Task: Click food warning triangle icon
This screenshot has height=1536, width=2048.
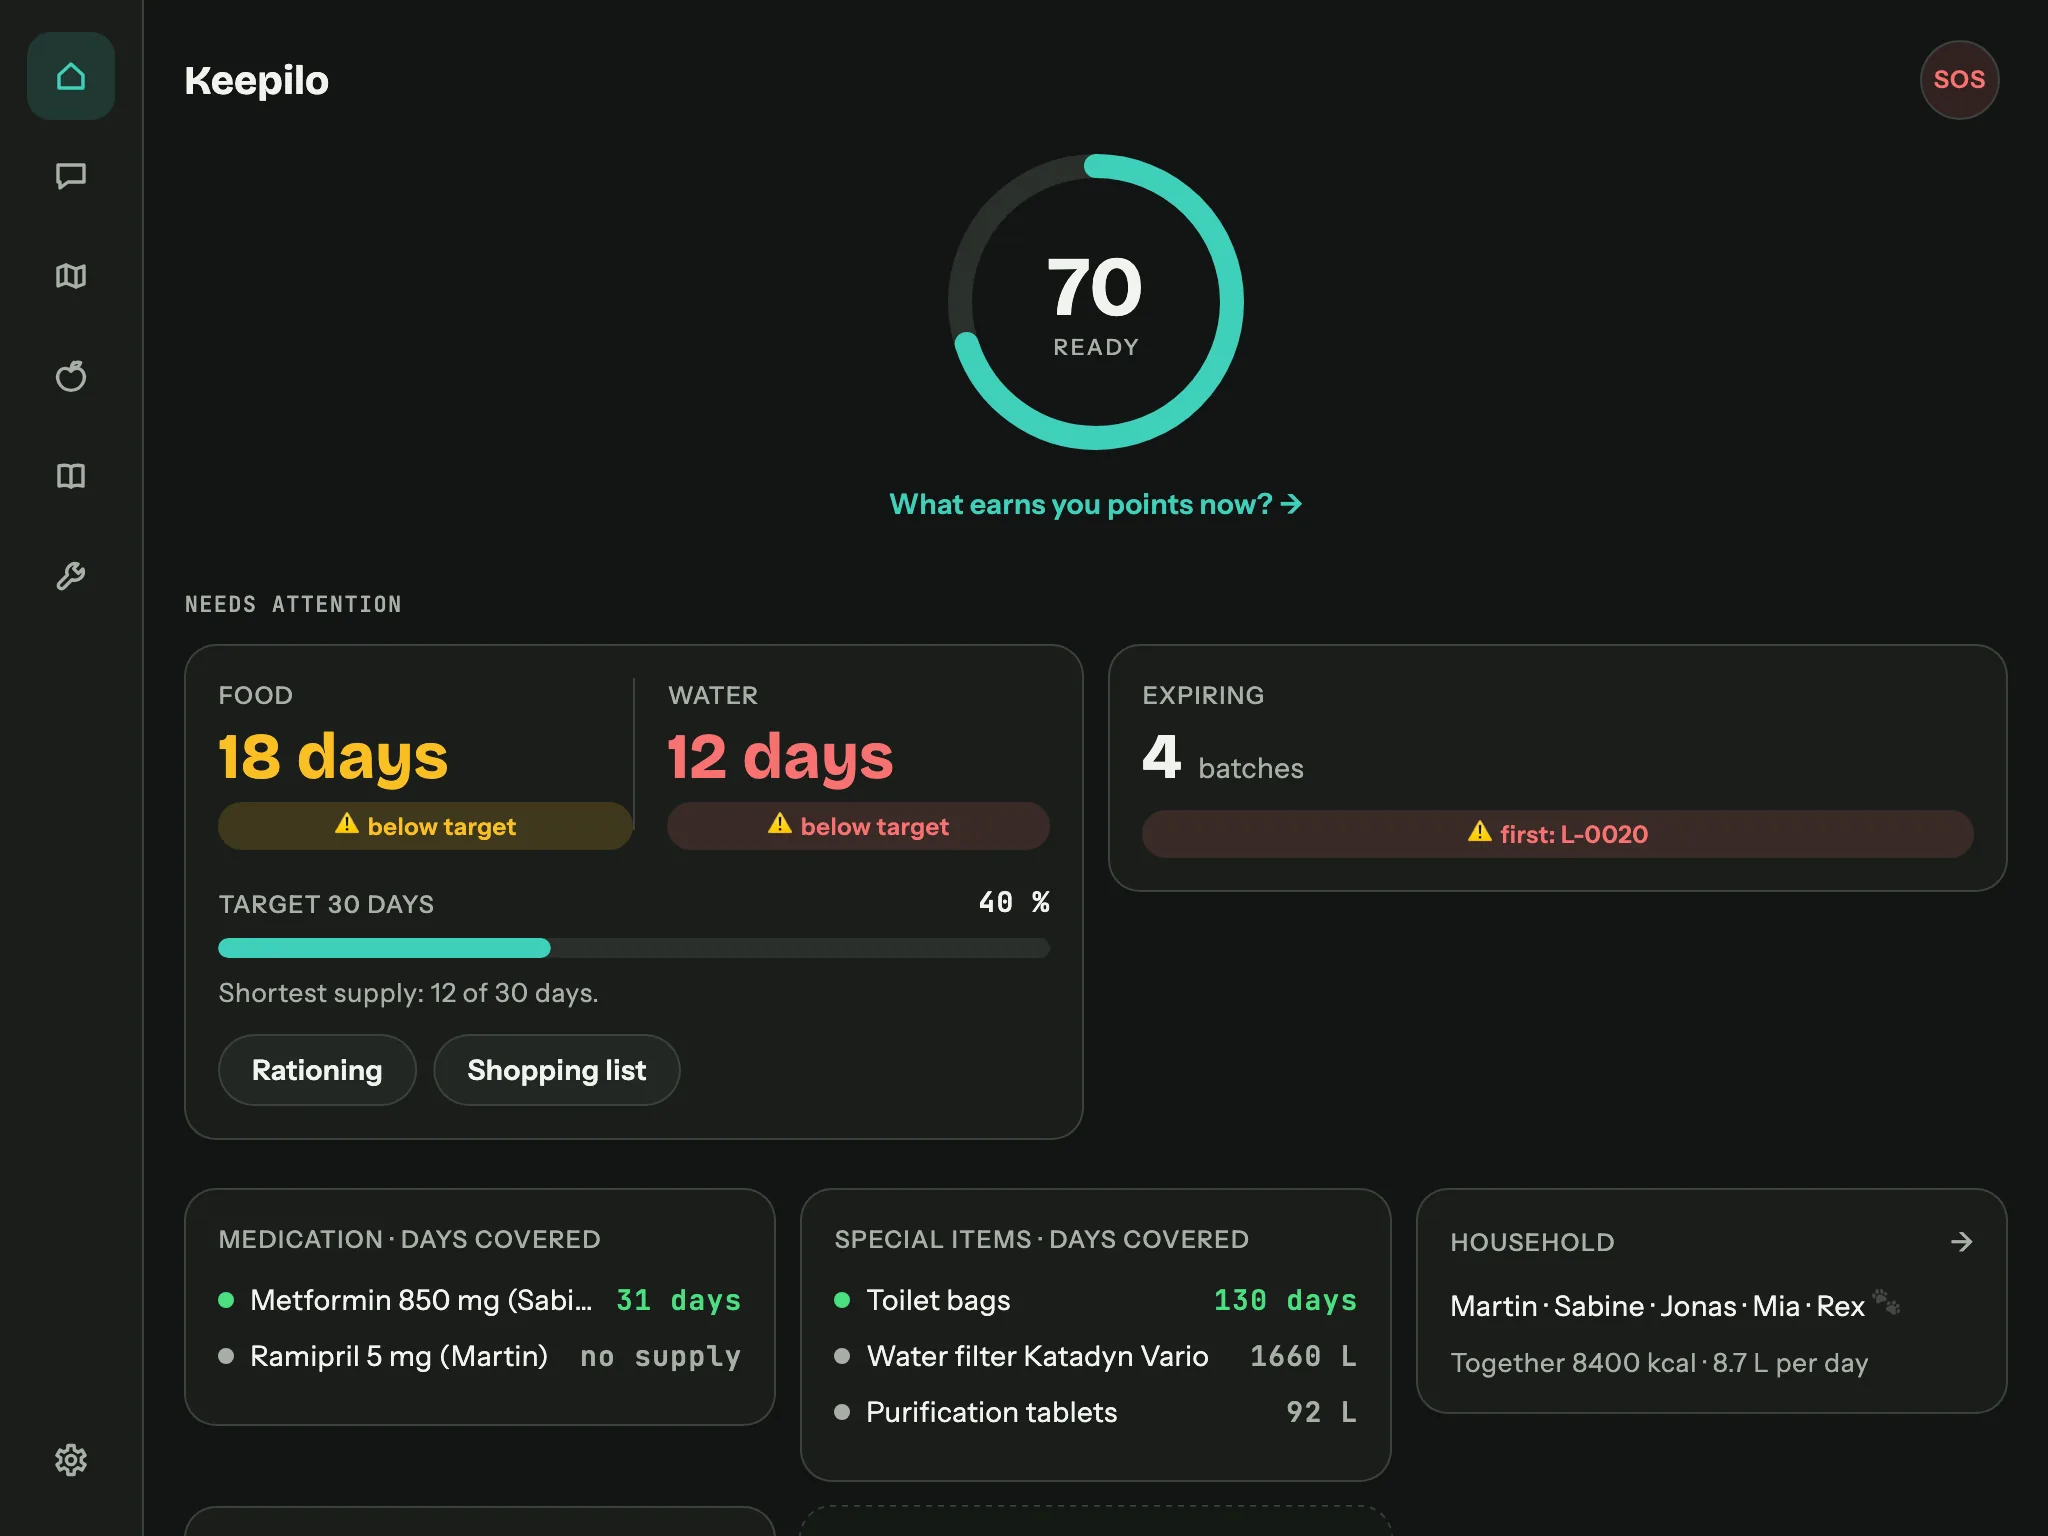Action: [x=347, y=824]
